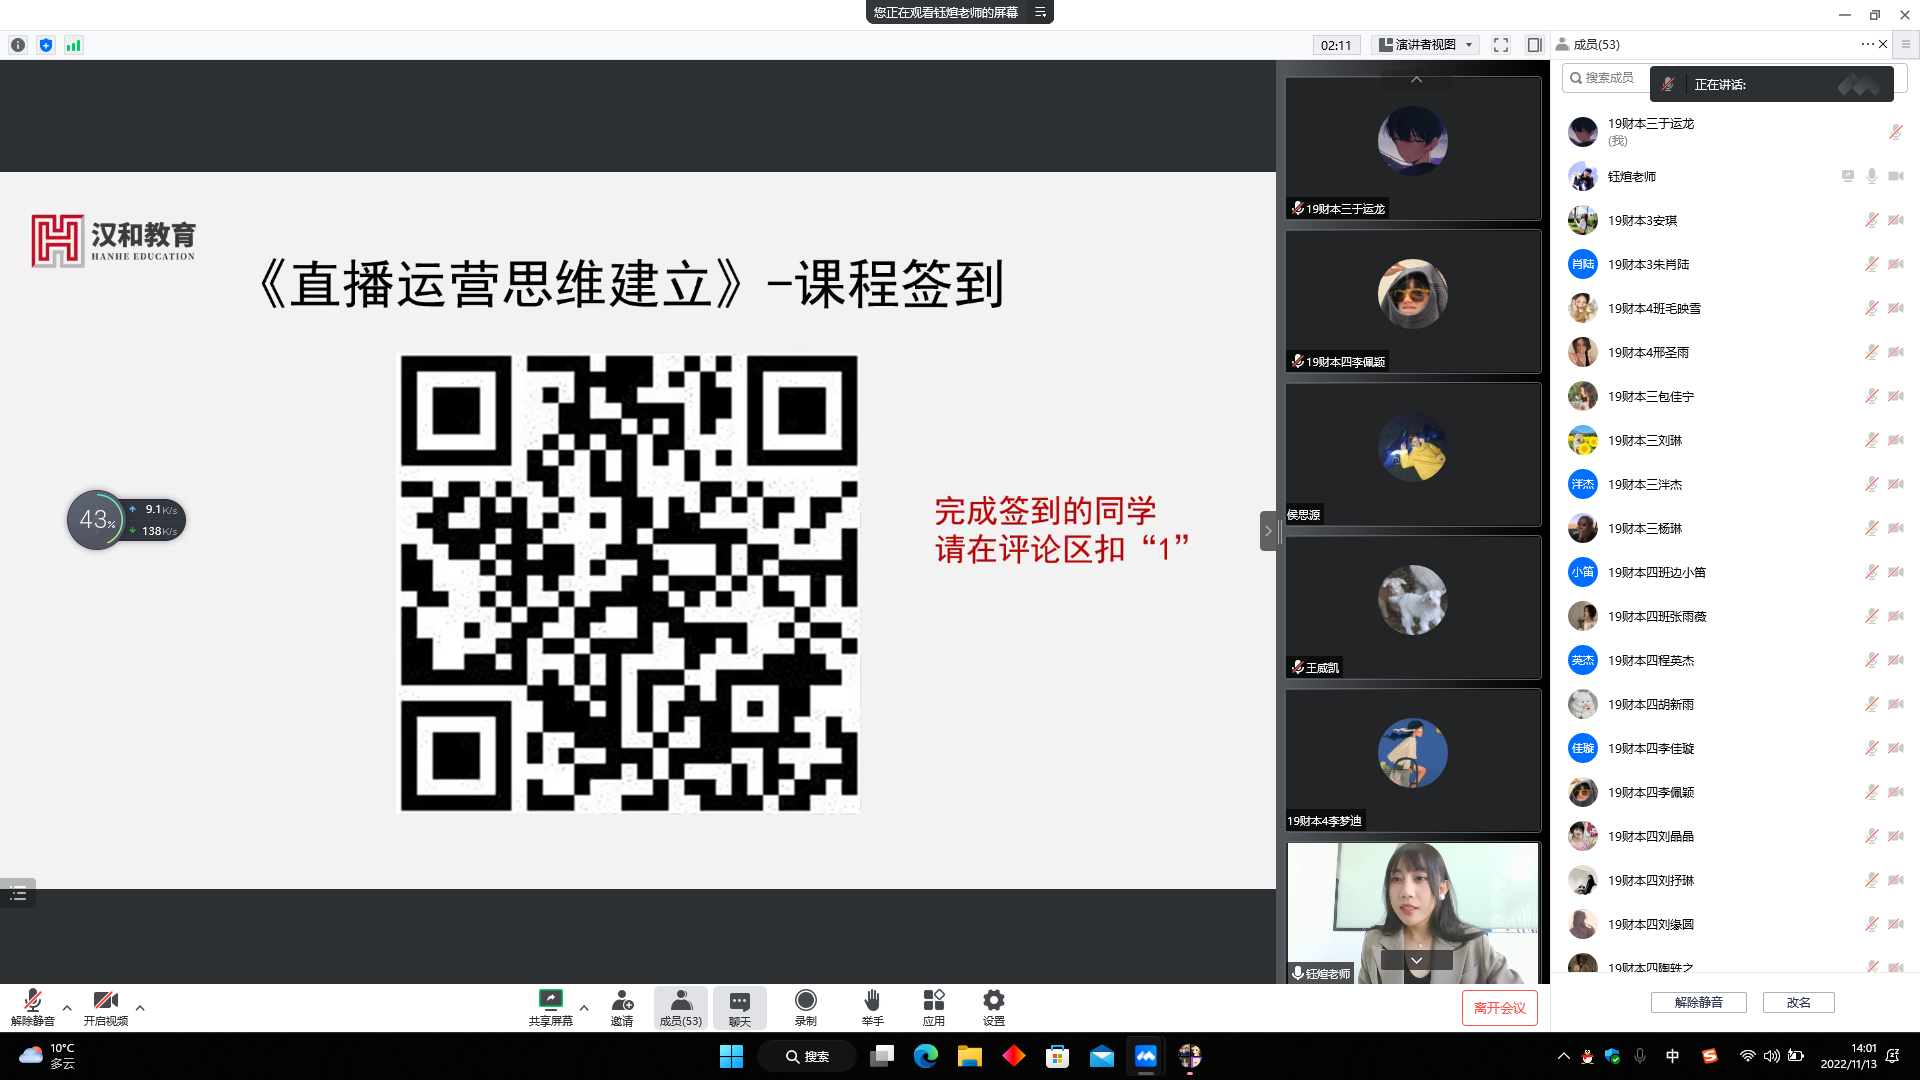Expand audio options arrow beside 解除静音
The width and height of the screenshot is (1920, 1080).
(x=67, y=1008)
